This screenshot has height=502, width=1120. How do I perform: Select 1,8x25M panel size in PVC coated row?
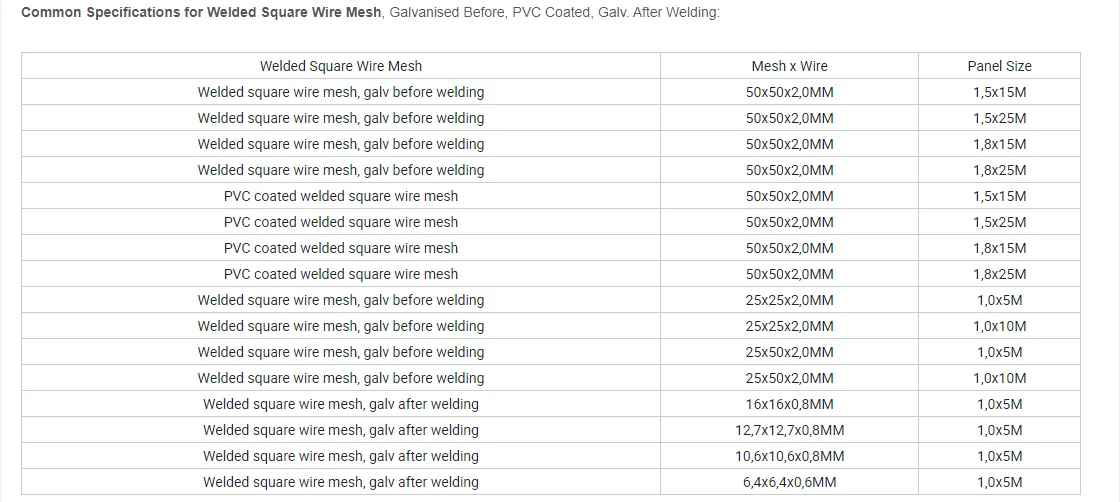pos(999,274)
